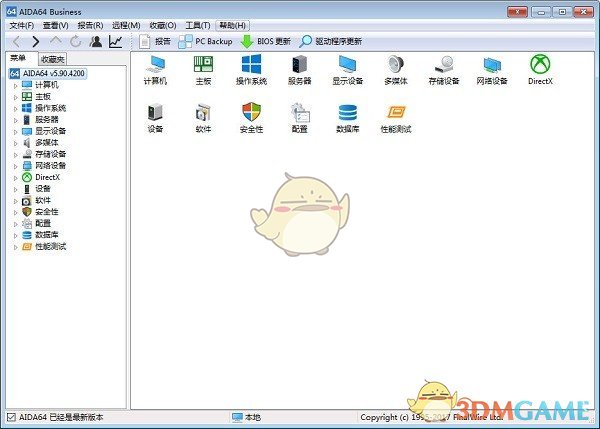Click the refresh icon in toolbar

75,41
